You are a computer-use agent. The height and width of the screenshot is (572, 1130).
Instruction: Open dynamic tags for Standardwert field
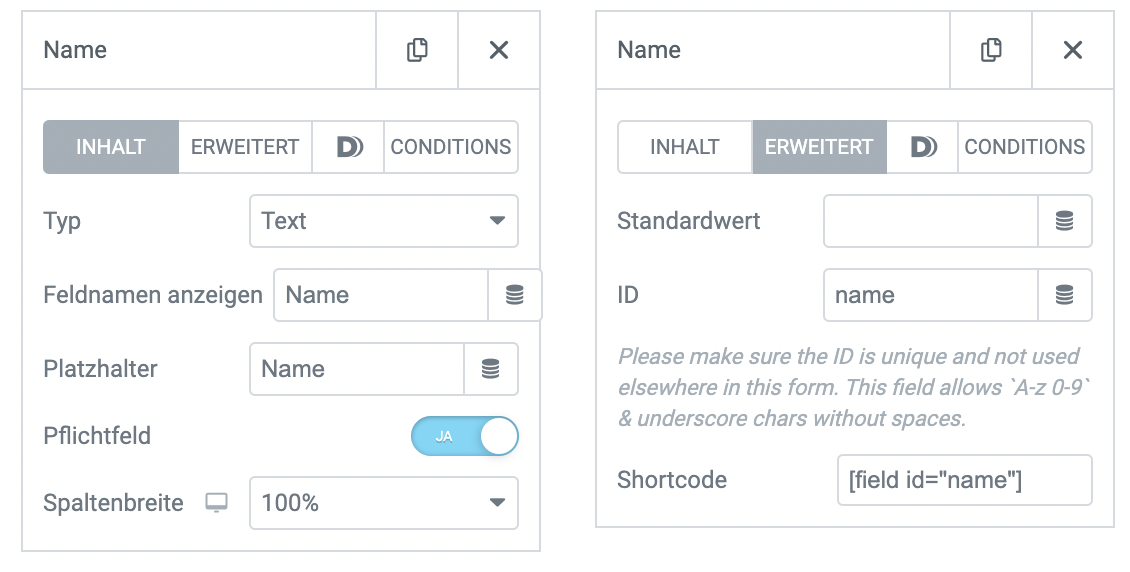[1064, 220]
